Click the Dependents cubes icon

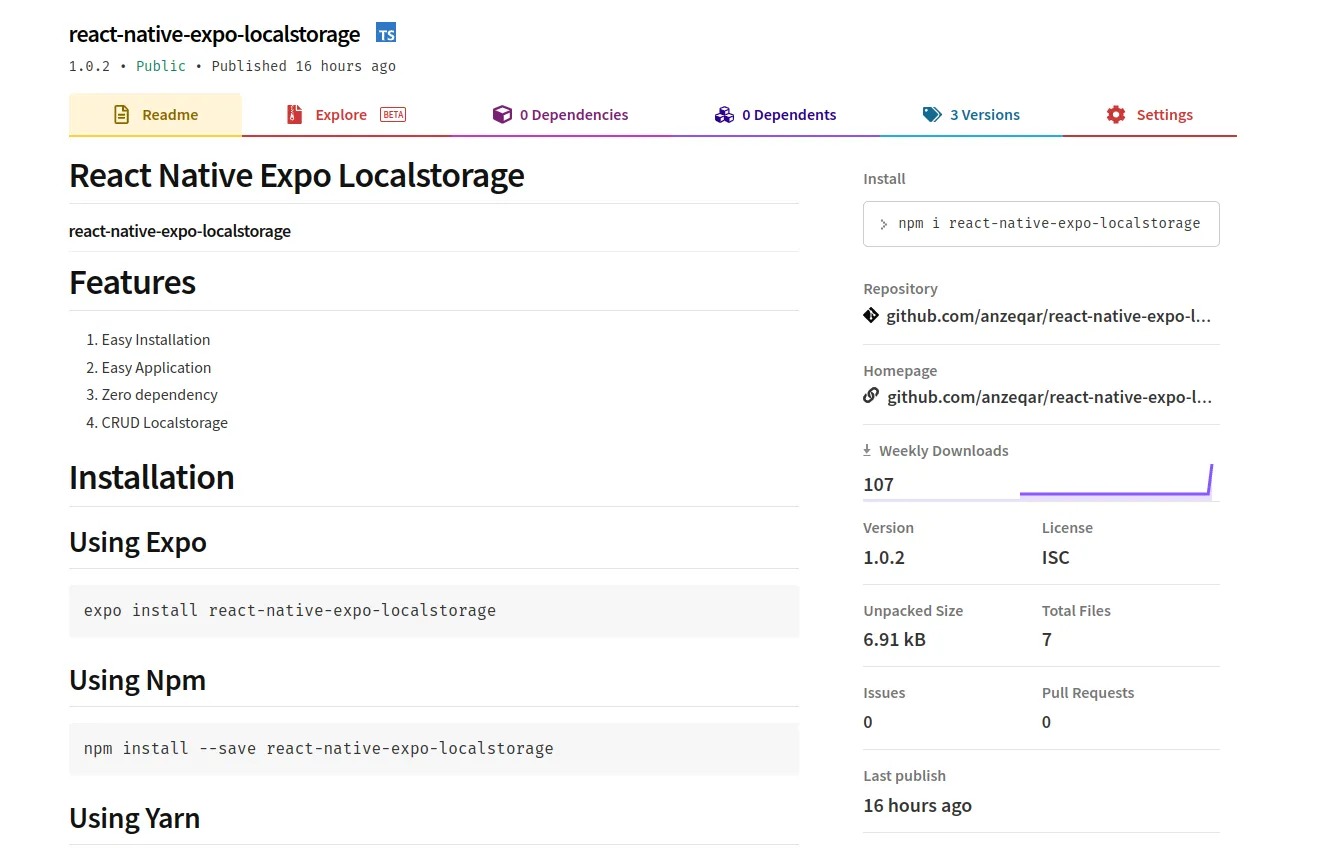[x=724, y=115]
